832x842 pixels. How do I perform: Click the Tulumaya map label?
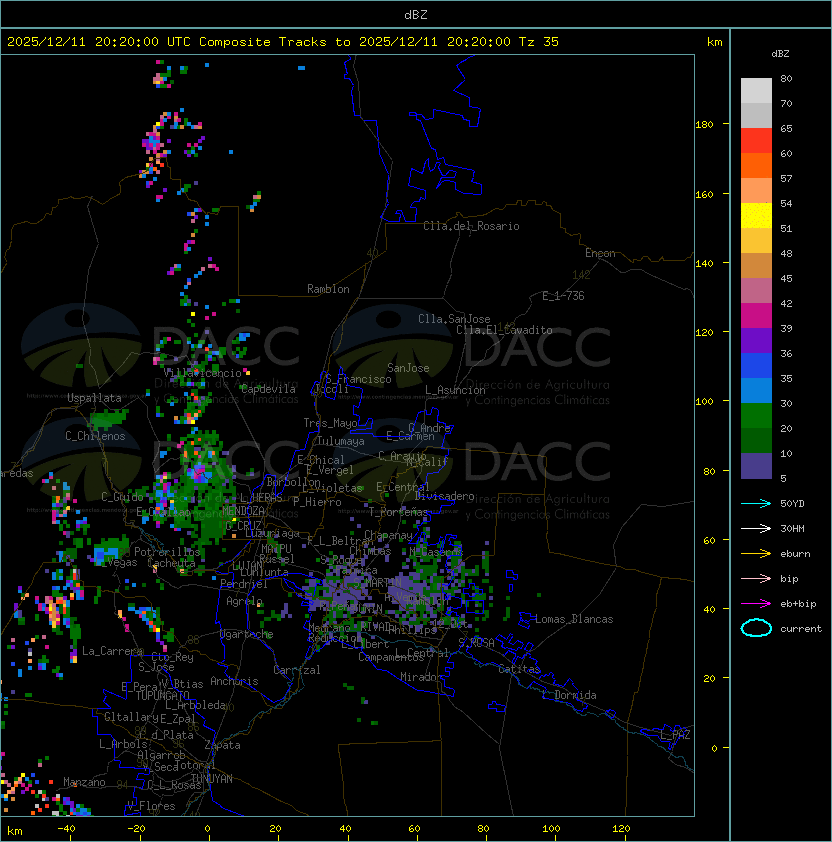pos(341,441)
